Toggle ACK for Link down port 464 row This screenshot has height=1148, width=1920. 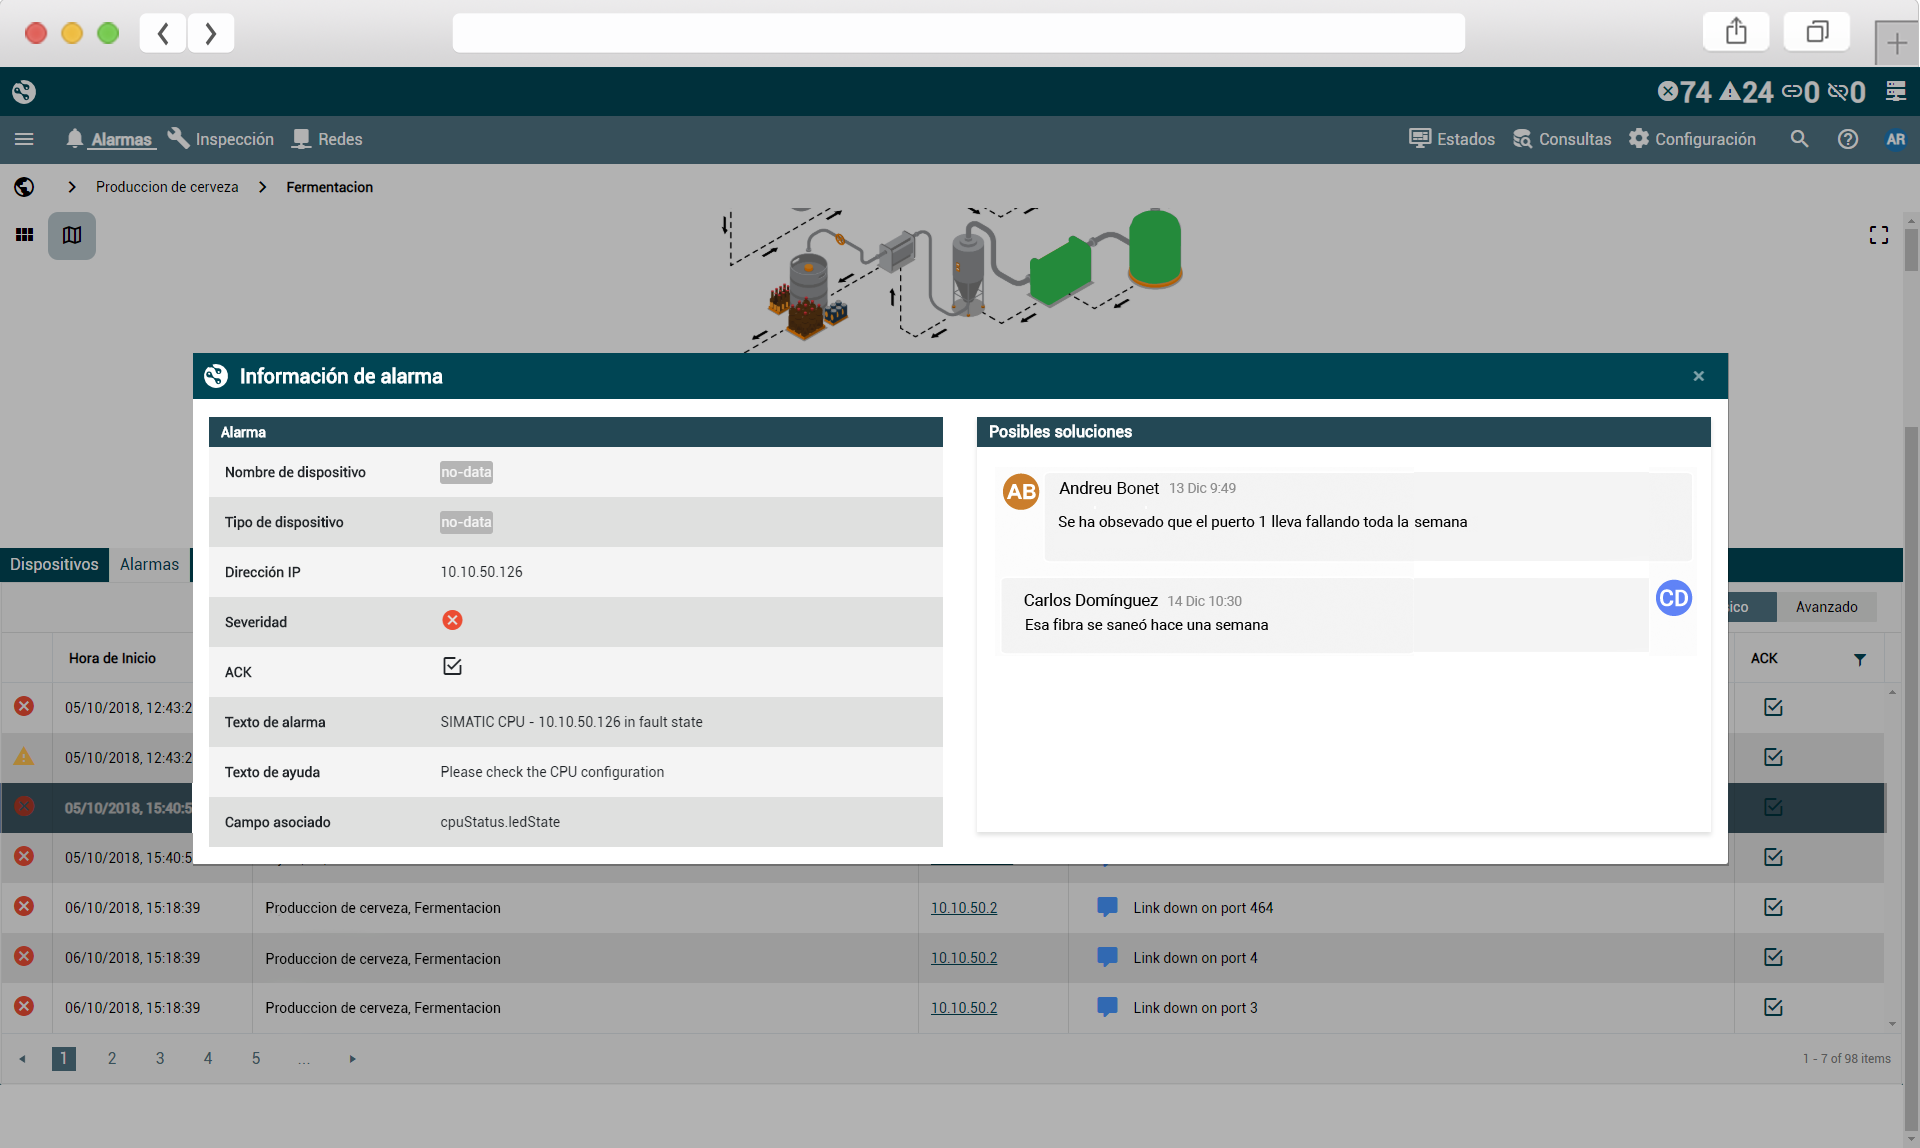tap(1773, 907)
